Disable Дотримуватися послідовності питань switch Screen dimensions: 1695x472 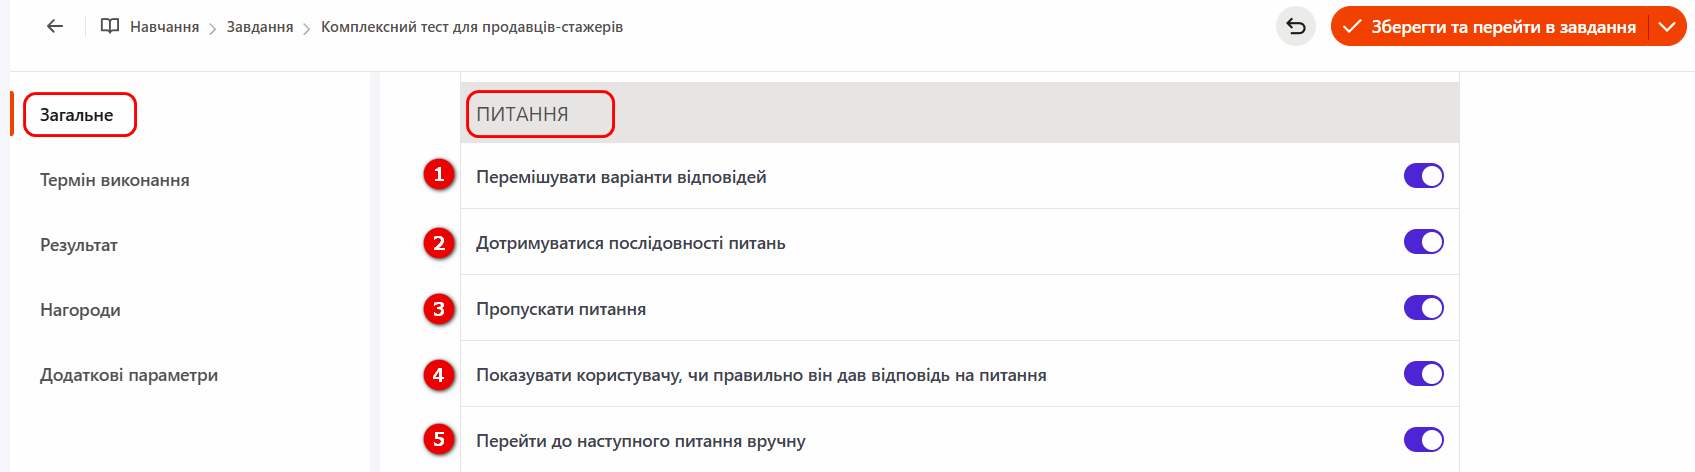click(x=1423, y=242)
